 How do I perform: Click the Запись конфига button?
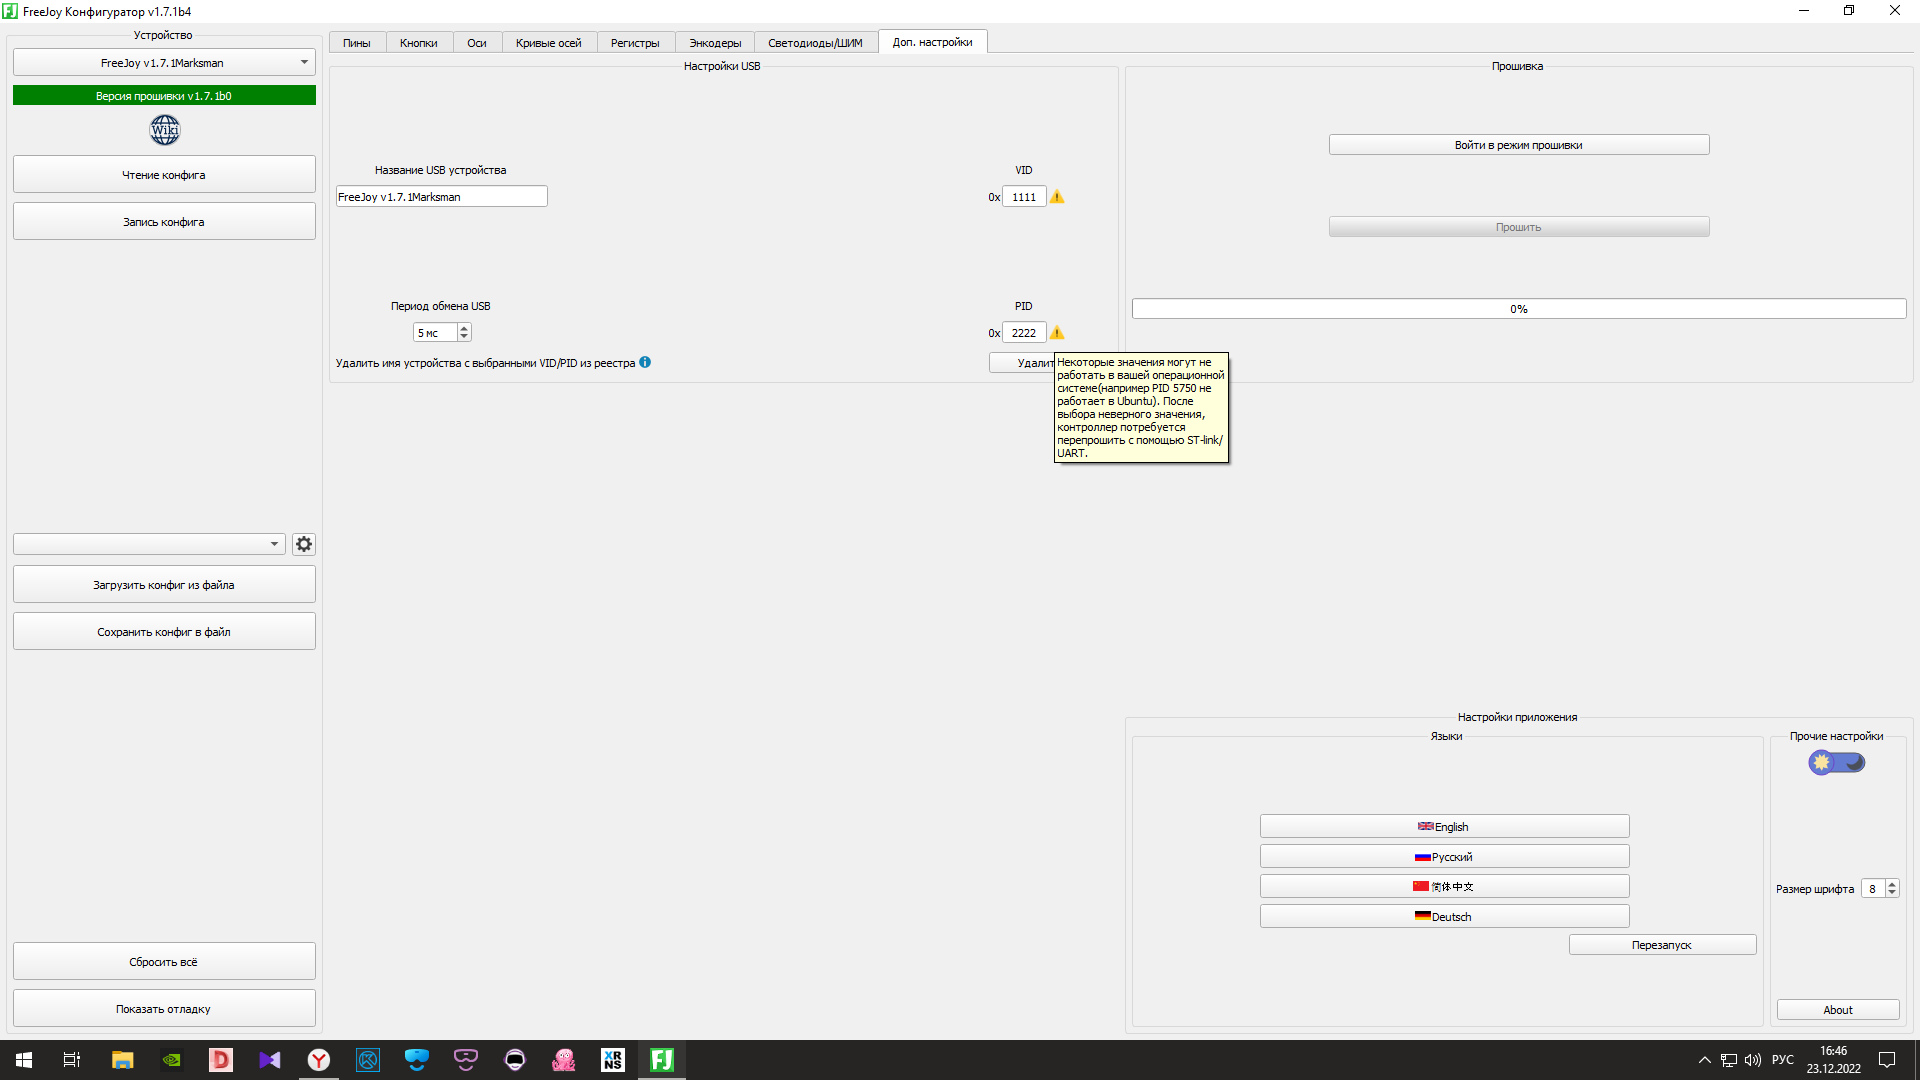[164, 222]
